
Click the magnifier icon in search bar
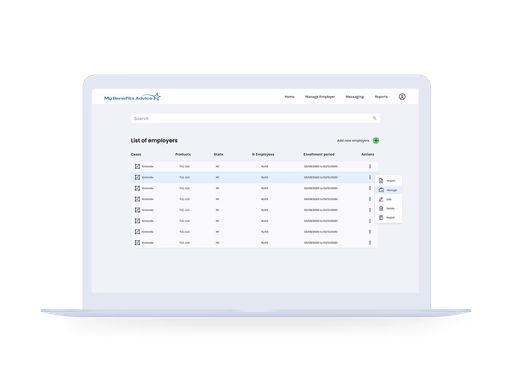(374, 118)
